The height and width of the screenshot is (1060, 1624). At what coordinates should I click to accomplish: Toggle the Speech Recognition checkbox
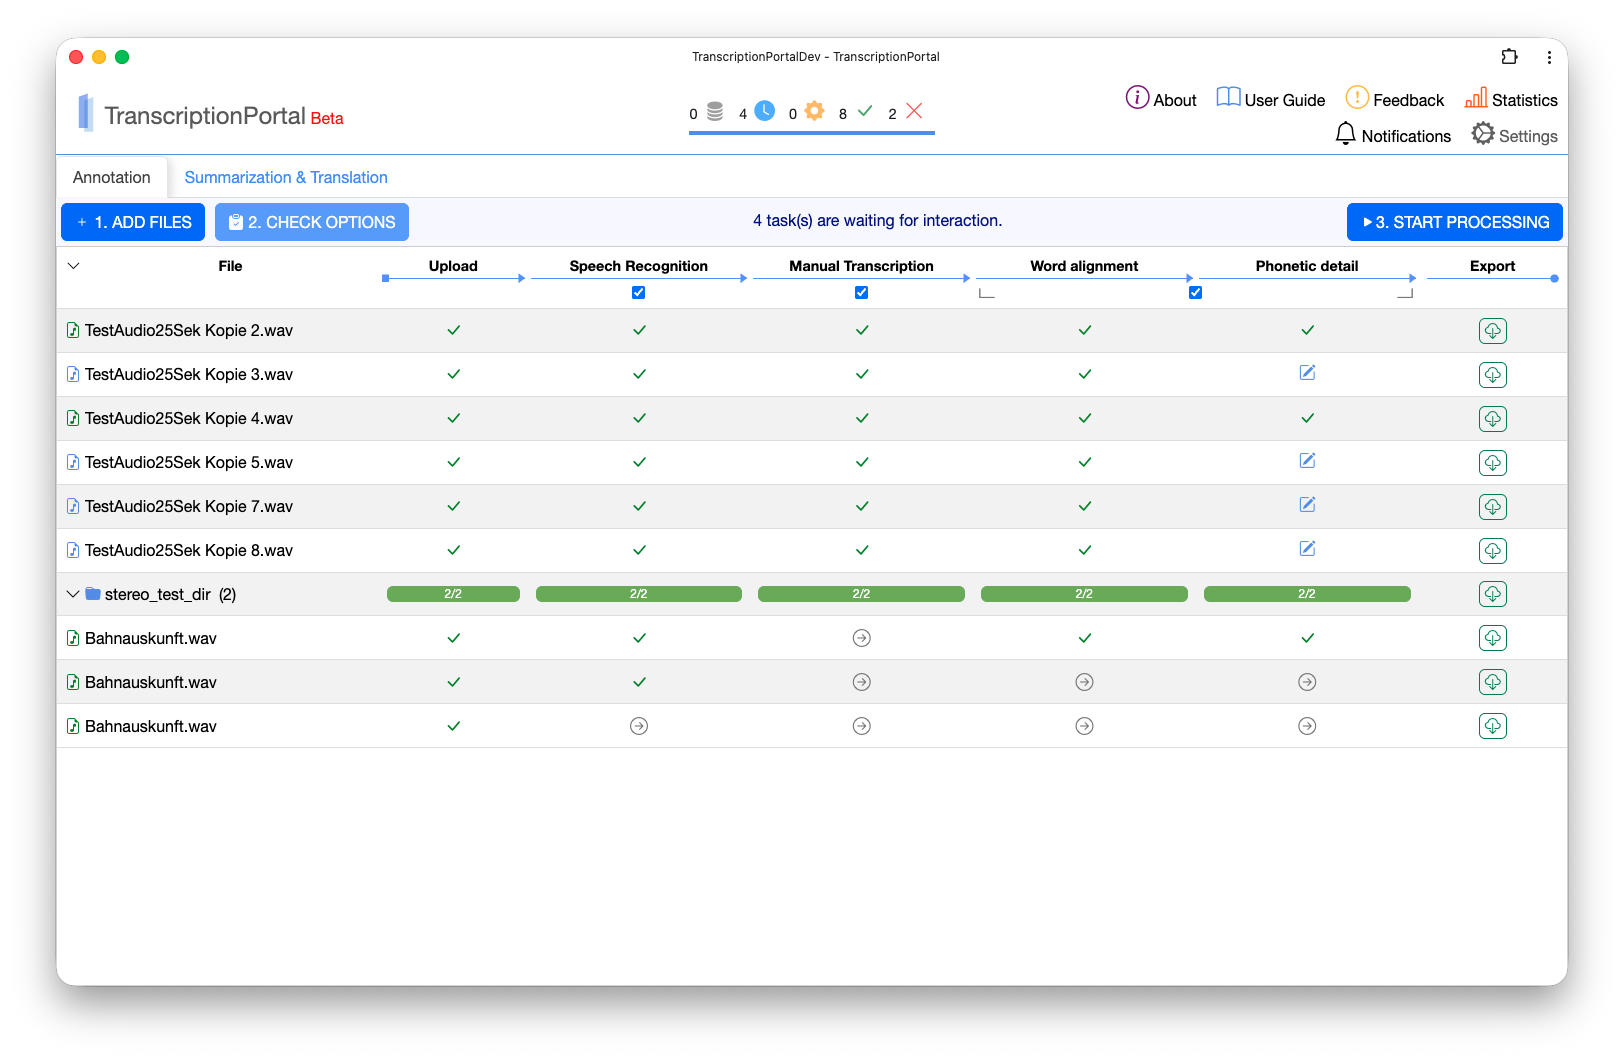639,293
